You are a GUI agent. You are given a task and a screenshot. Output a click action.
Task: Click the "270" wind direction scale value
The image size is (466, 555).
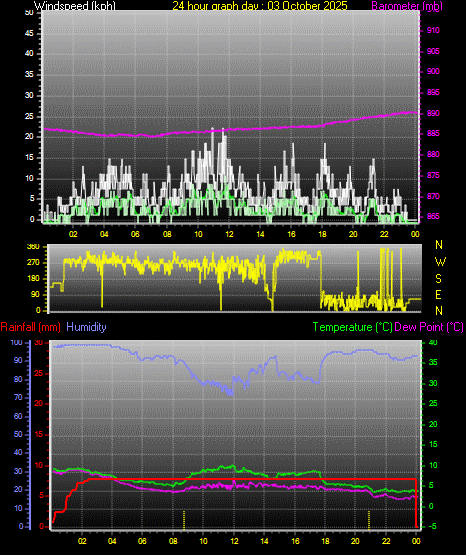click(x=33, y=263)
